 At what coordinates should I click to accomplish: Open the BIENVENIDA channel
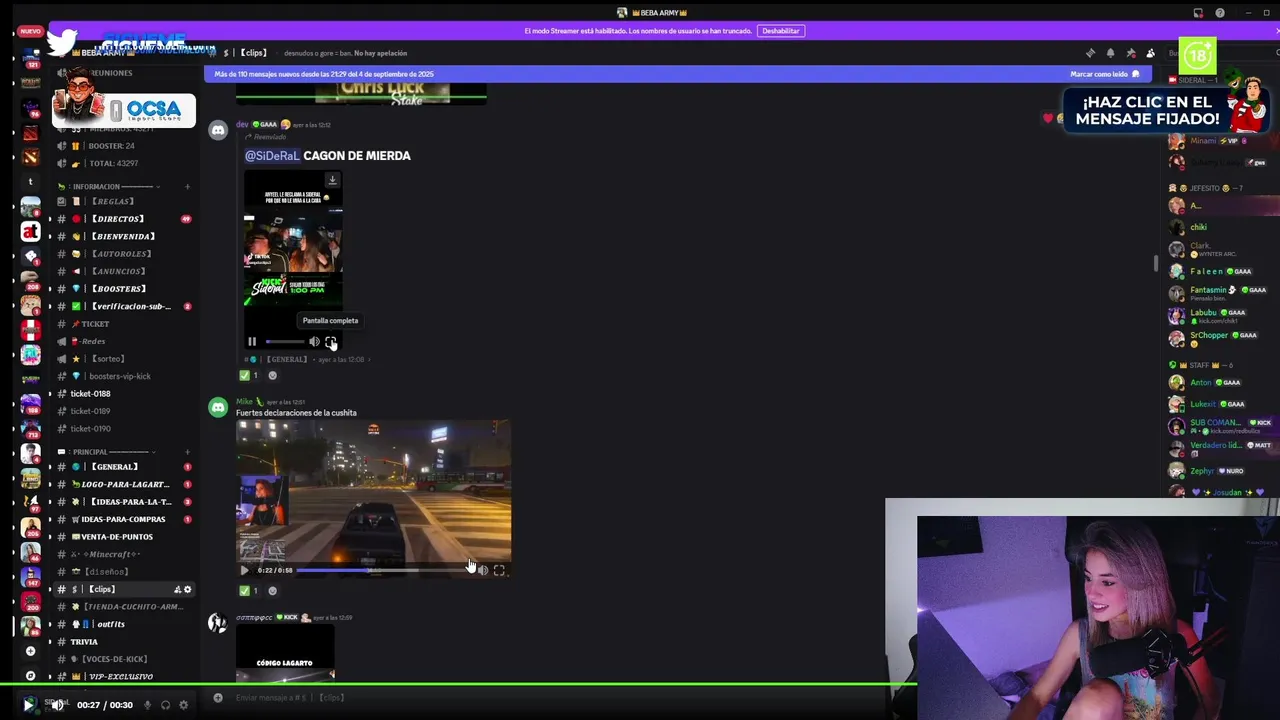point(124,236)
